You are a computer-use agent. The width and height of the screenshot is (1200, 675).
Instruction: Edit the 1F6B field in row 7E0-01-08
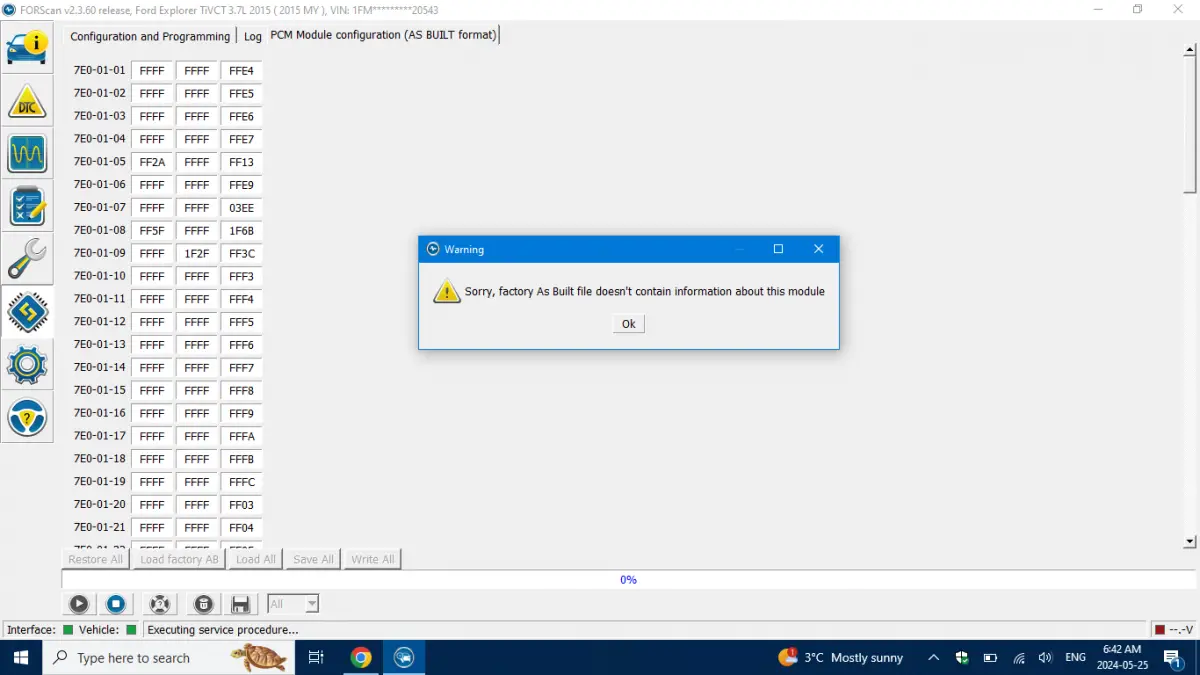click(x=241, y=231)
